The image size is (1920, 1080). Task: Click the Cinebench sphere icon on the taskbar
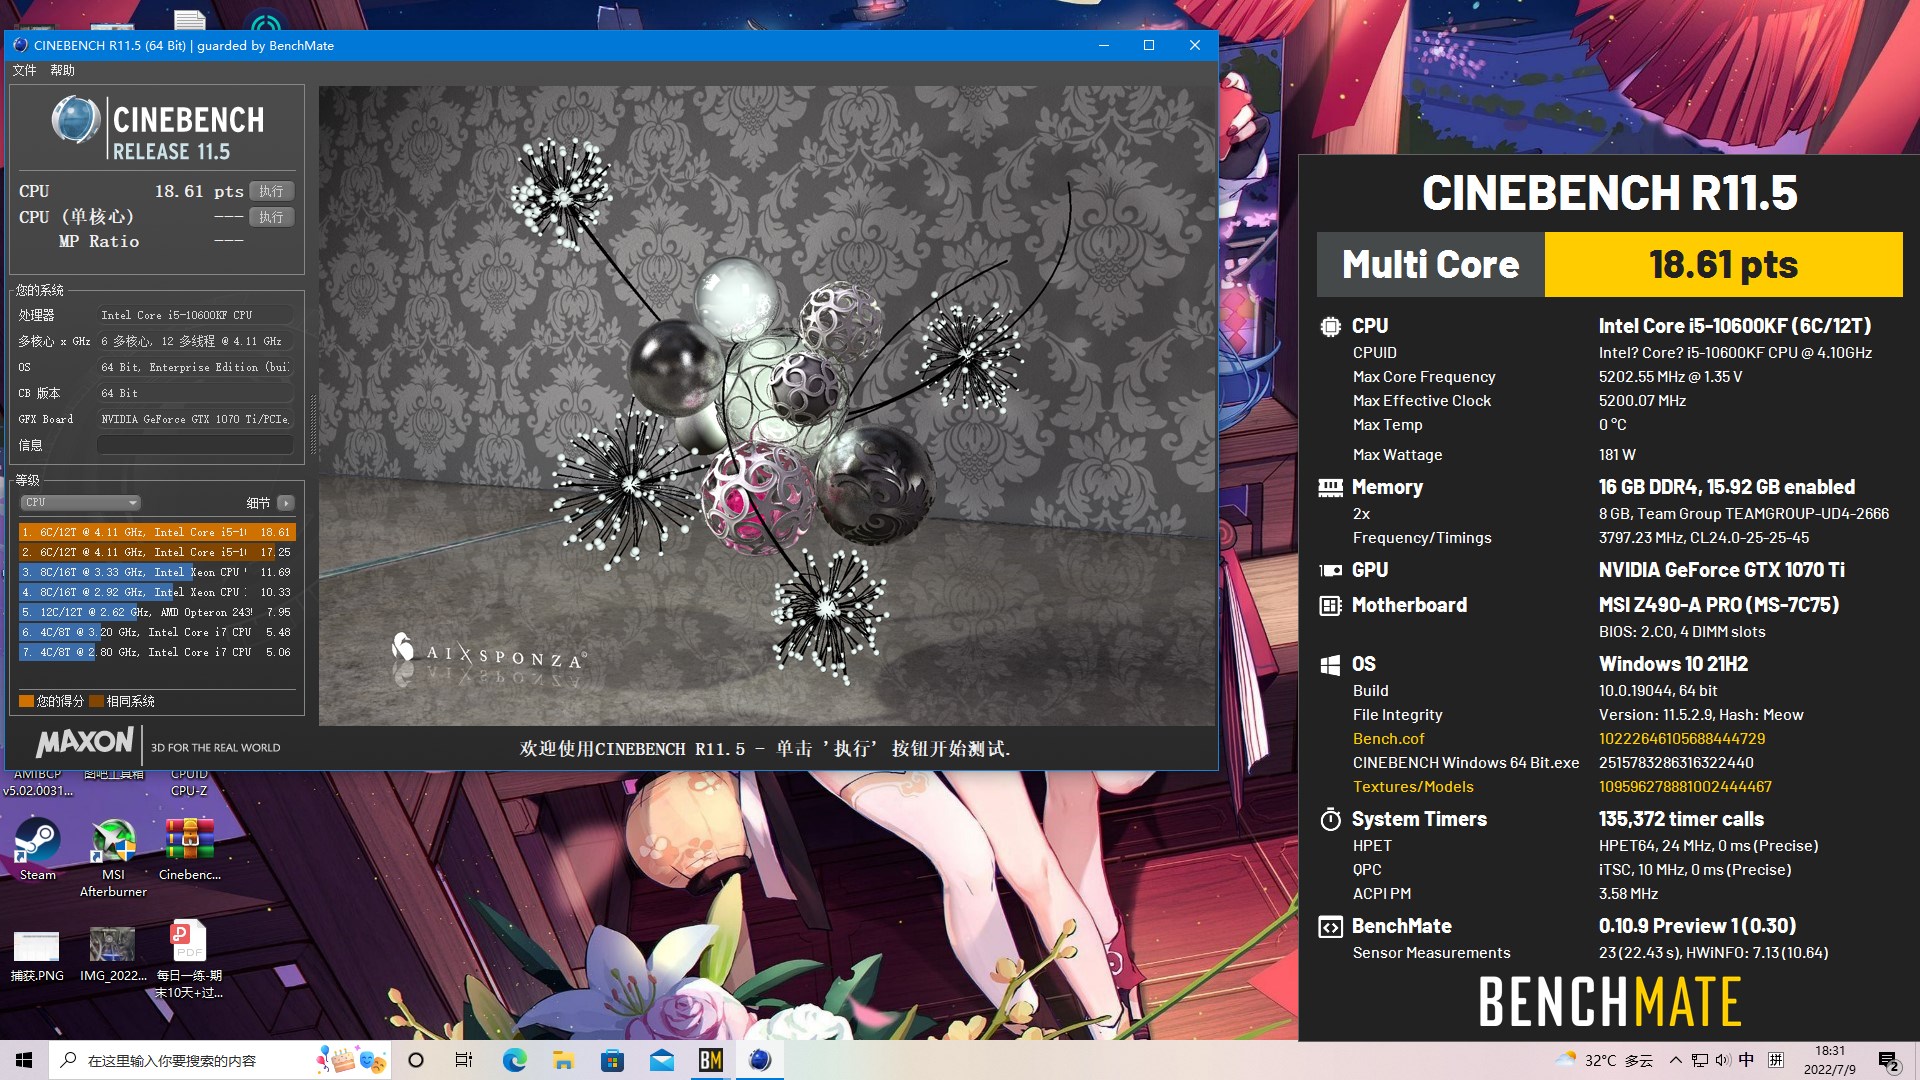coord(760,1060)
